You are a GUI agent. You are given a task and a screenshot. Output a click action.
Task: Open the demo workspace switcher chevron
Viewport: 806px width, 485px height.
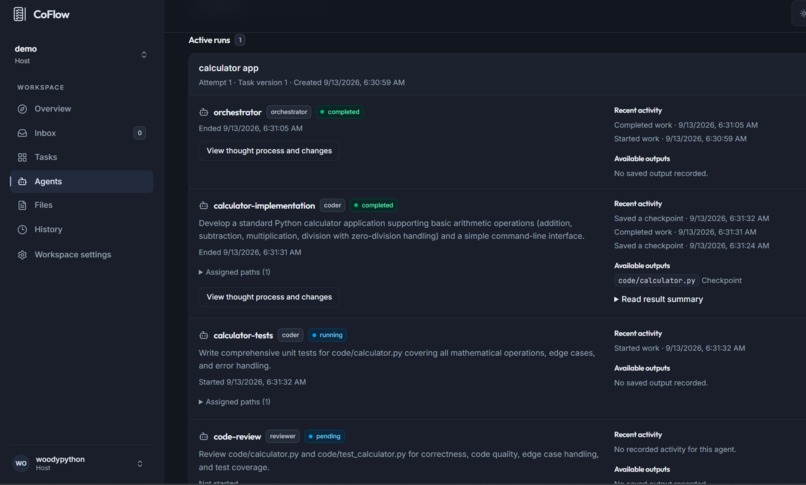pos(144,55)
